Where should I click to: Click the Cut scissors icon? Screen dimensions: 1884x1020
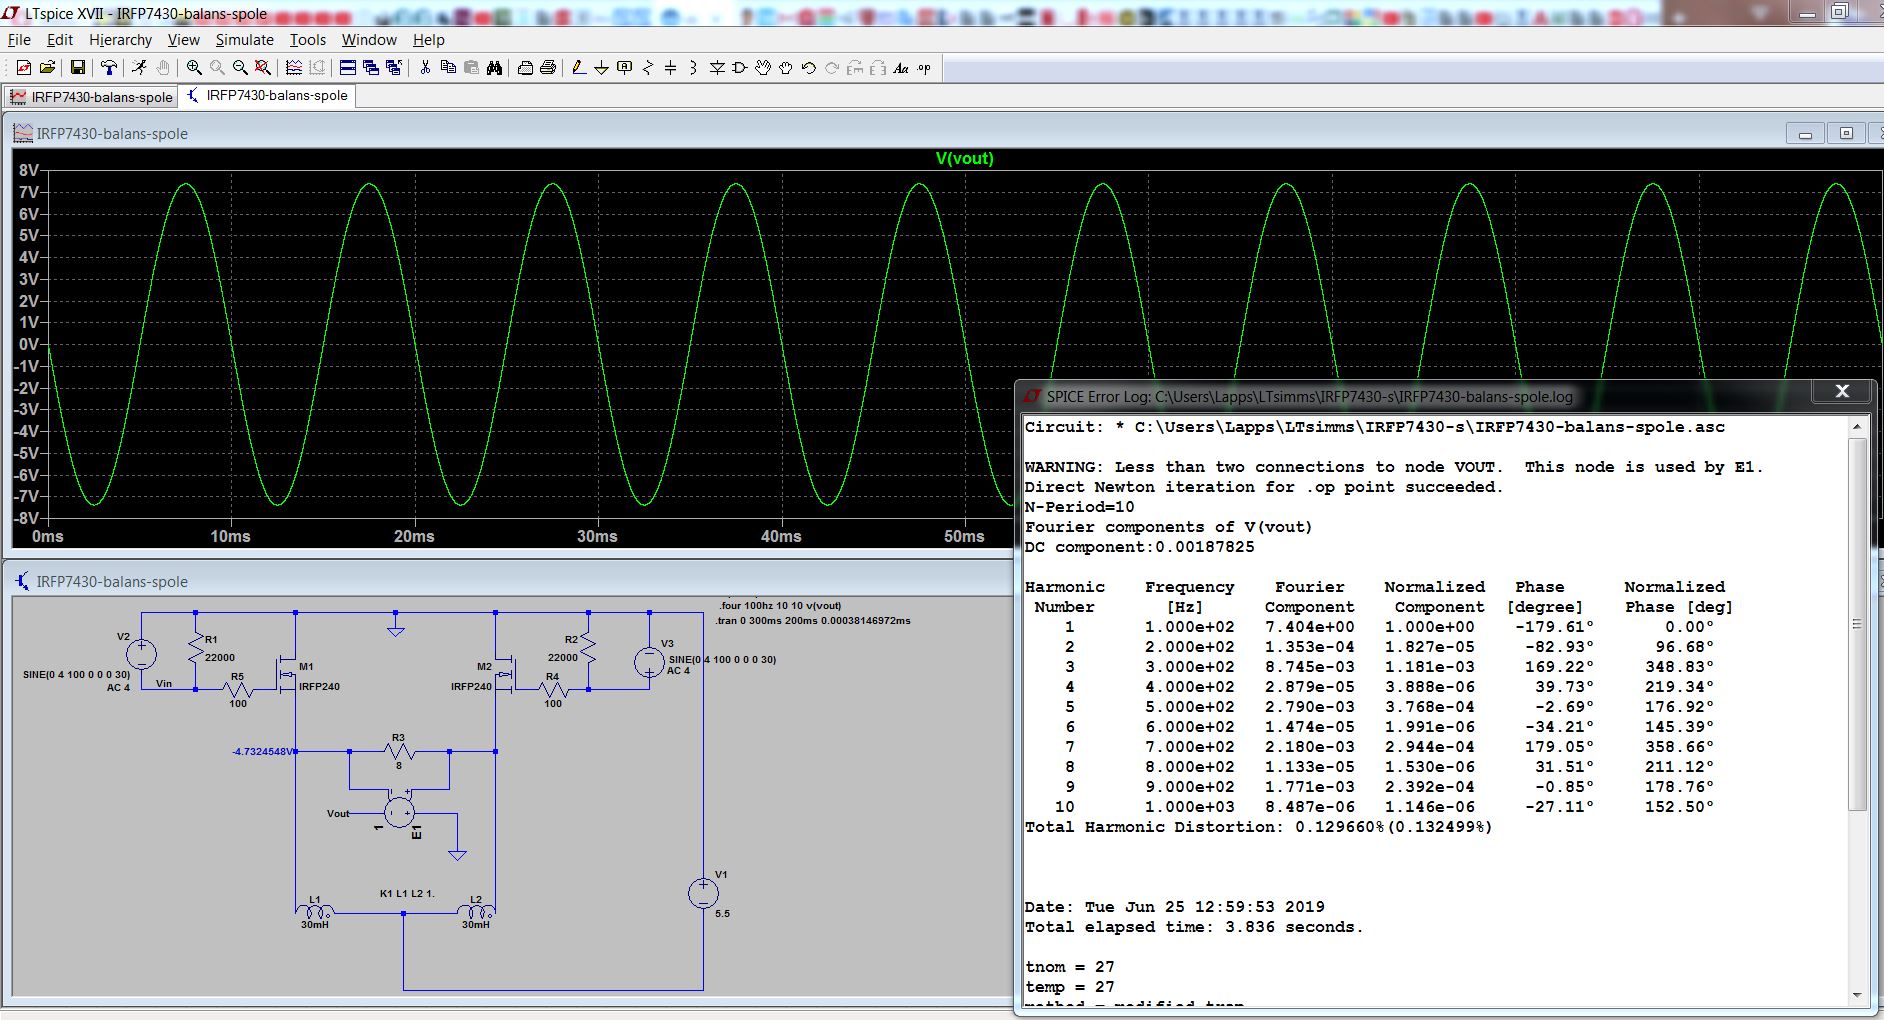425,67
